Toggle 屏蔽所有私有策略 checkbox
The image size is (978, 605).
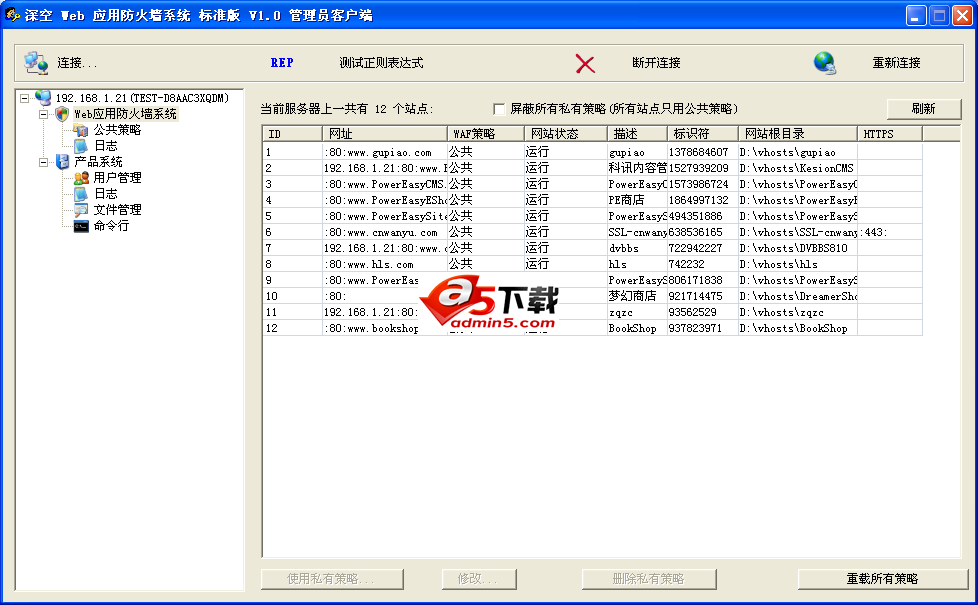(498, 109)
